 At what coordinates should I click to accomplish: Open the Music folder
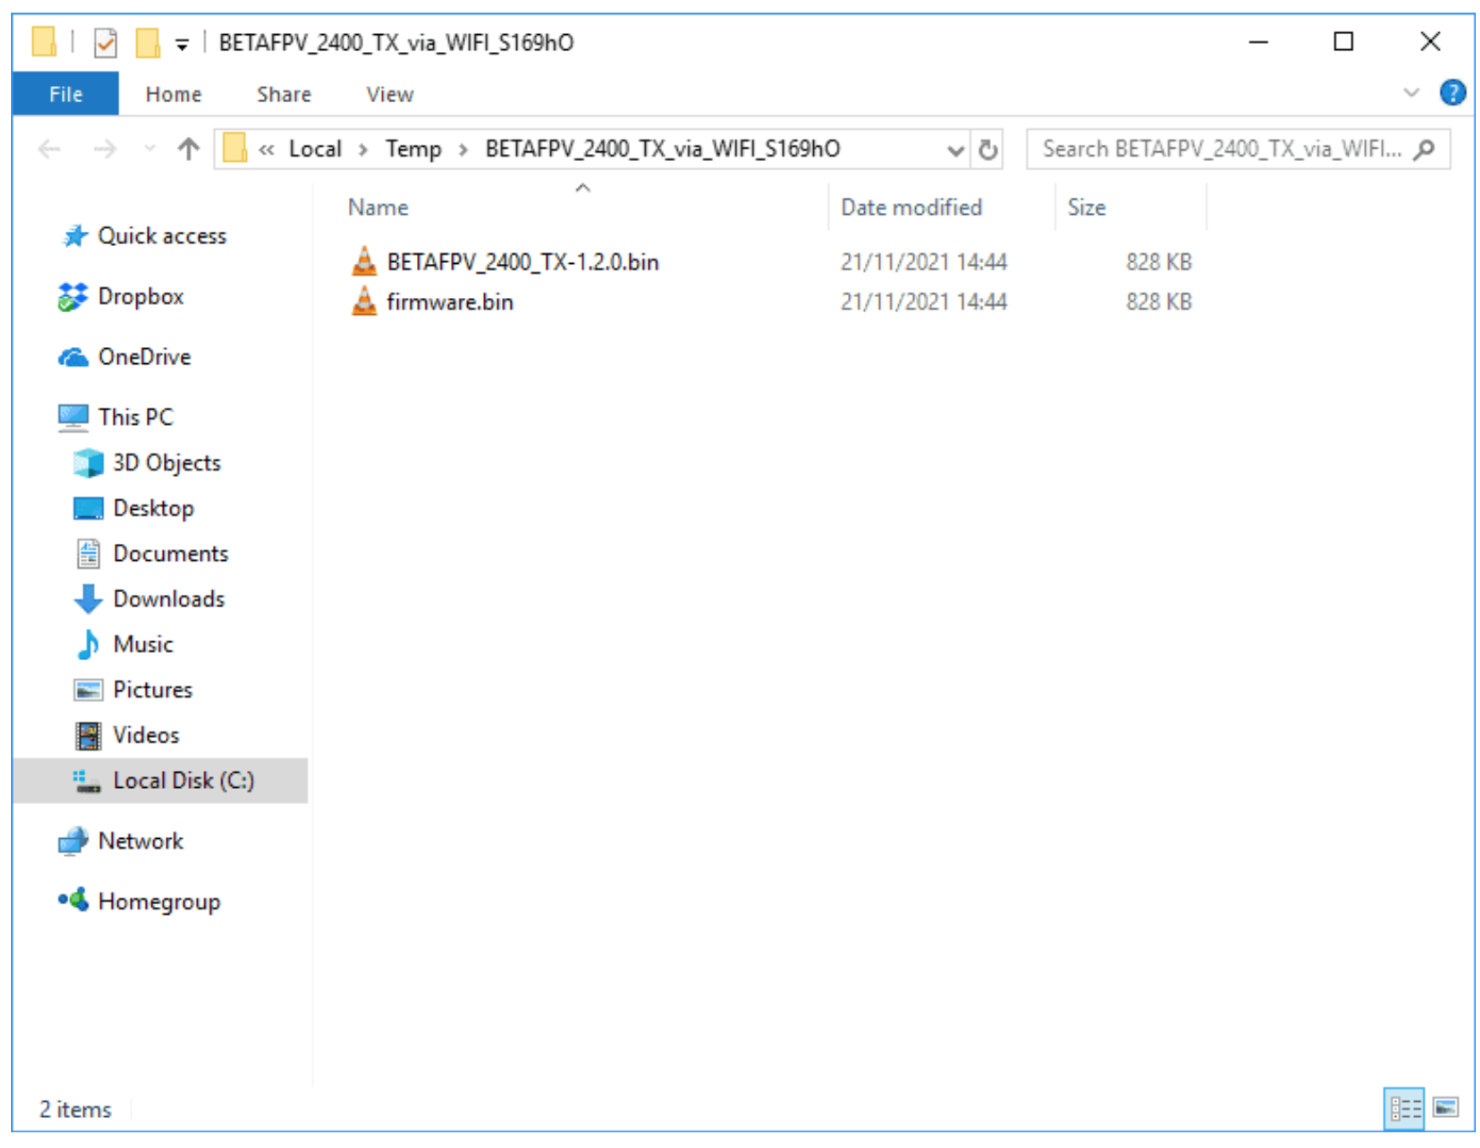[x=143, y=644]
